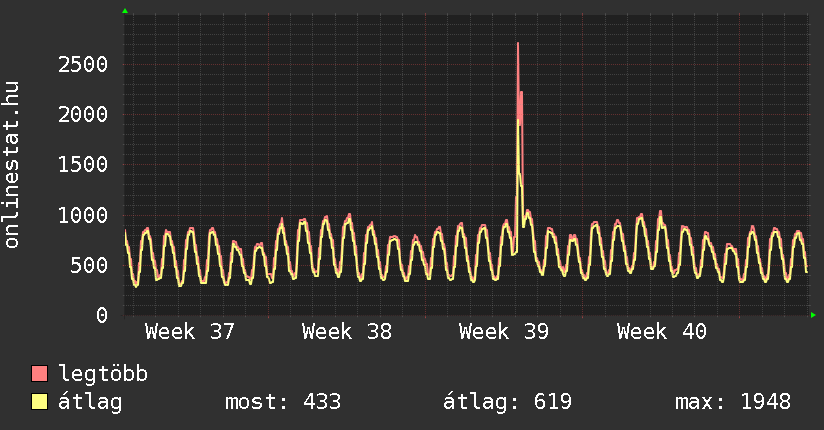The image size is (824, 430).
Task: Click the 2000 y-axis value
Action: tap(83, 115)
